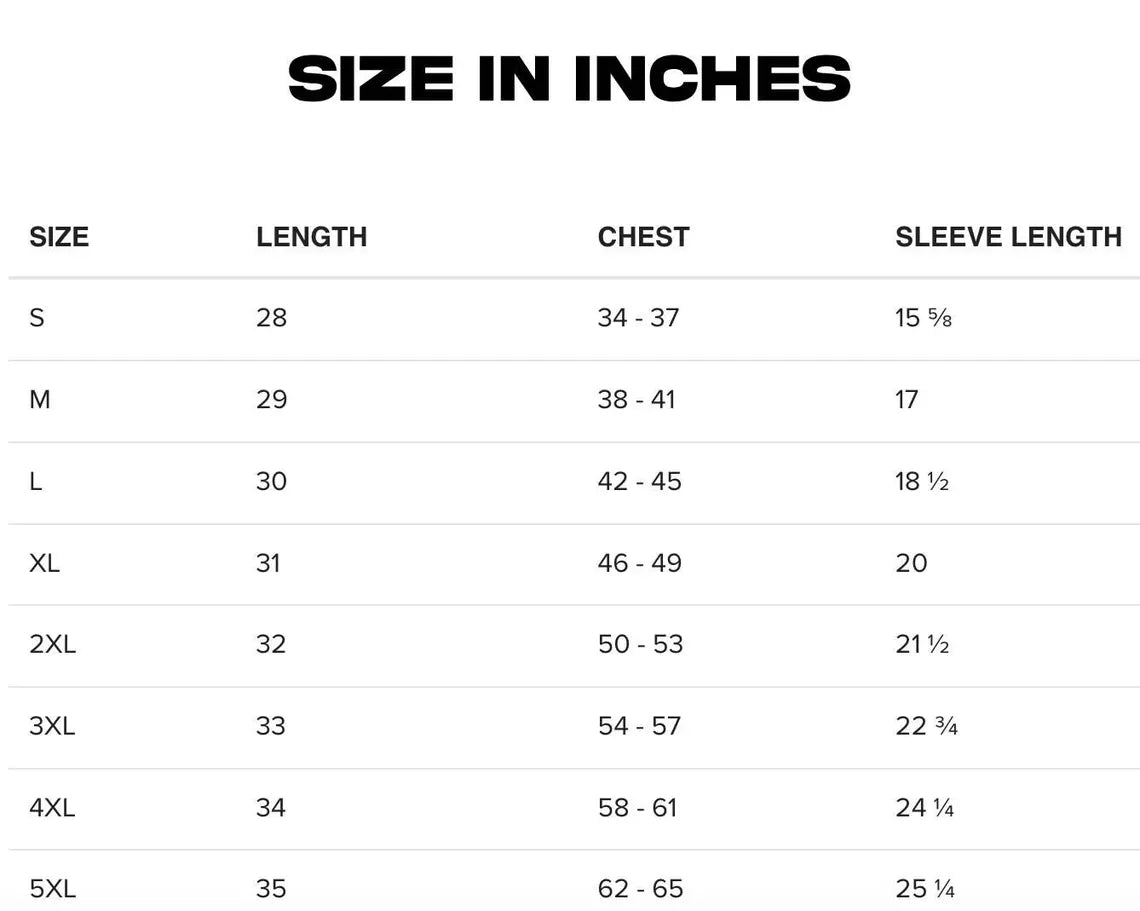Click the LENGTH column header
Screen dimensions: 1140x911
click(x=311, y=237)
